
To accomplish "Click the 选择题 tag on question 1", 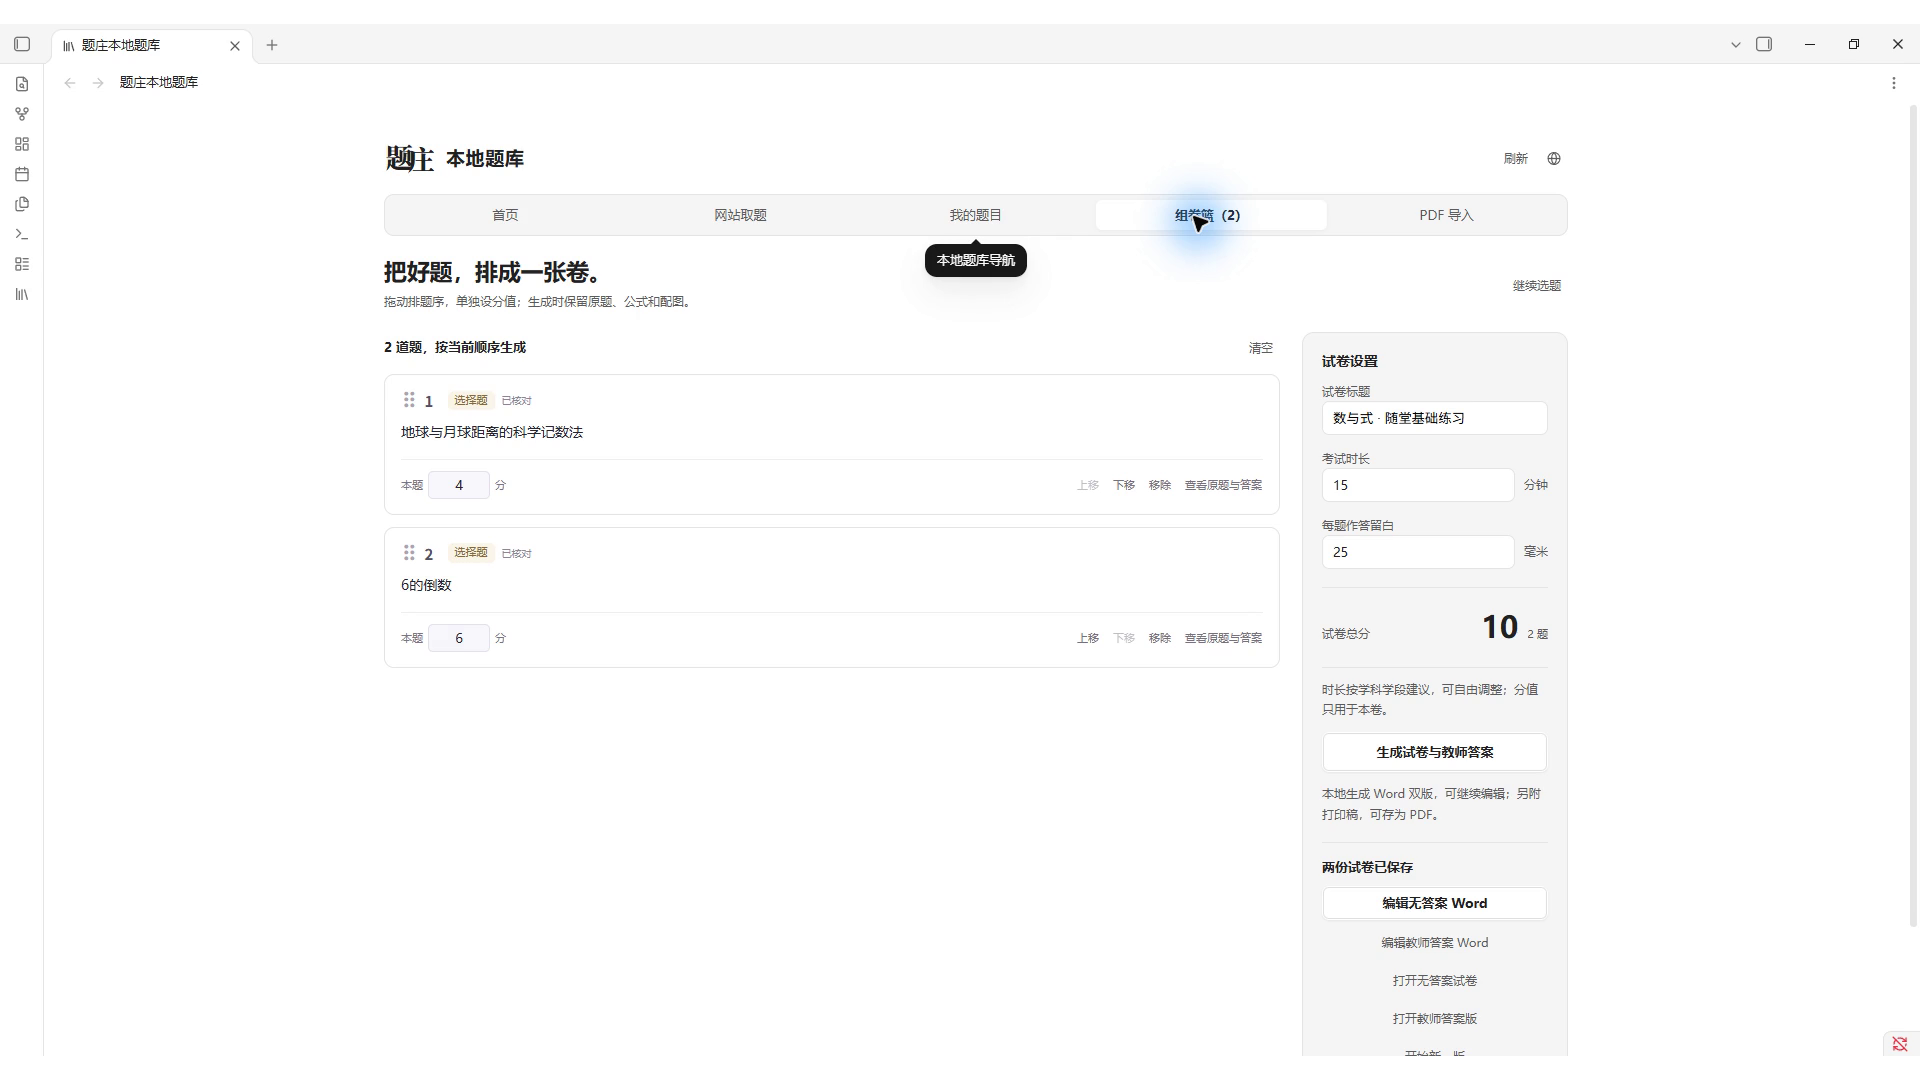I will click(471, 400).
